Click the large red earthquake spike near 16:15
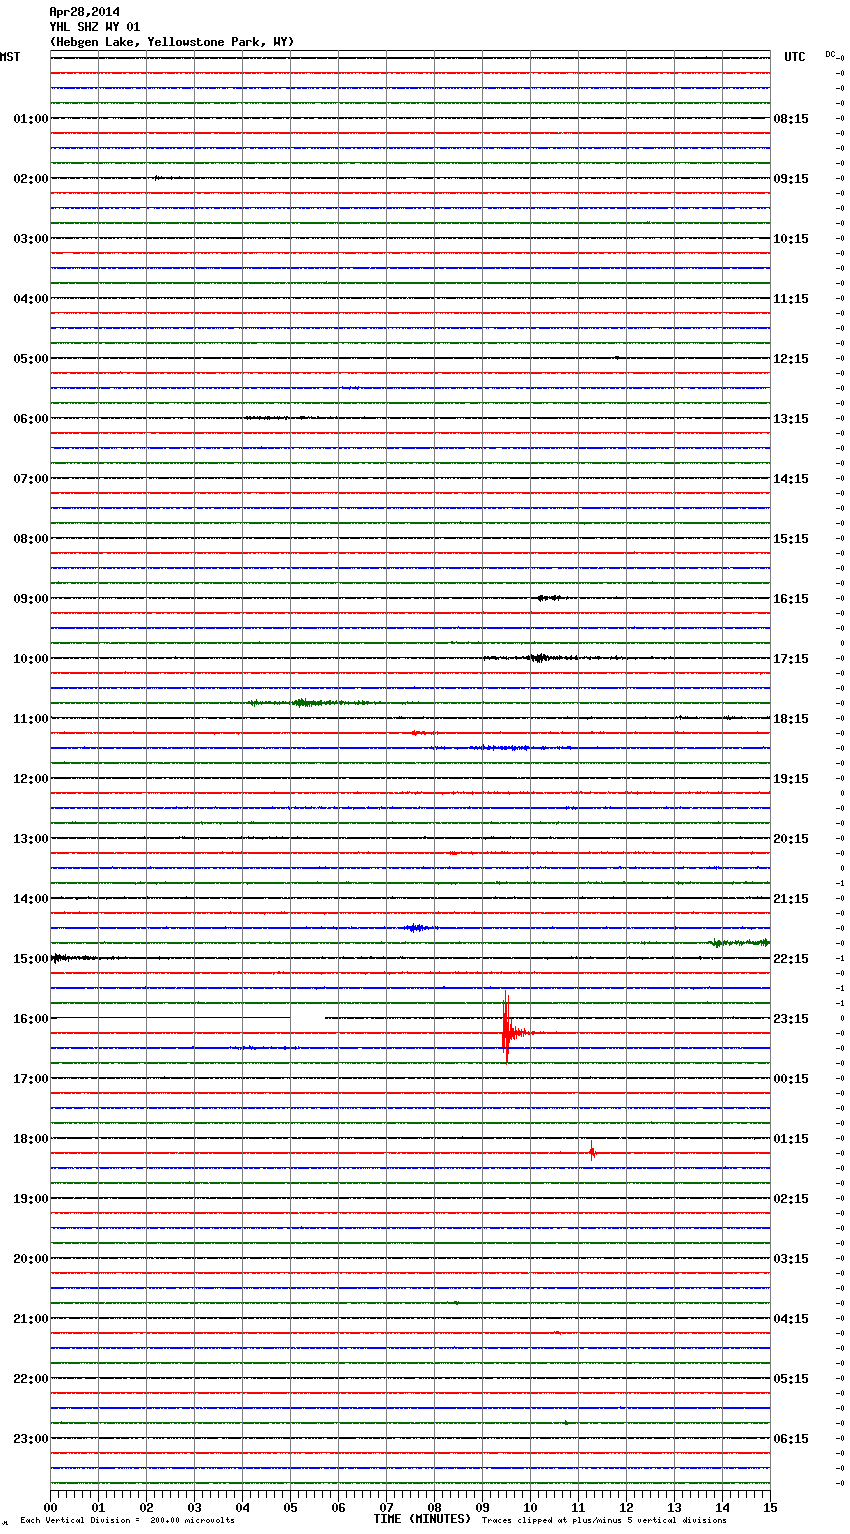 [507, 1030]
